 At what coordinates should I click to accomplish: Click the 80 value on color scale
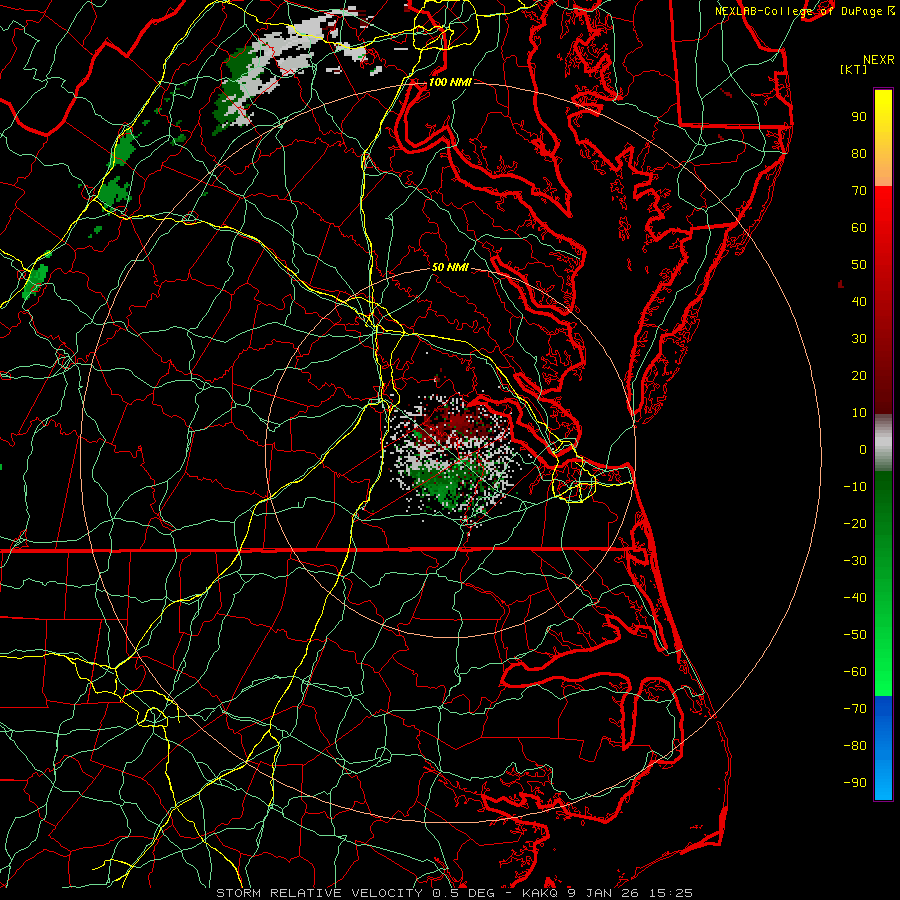coord(859,154)
